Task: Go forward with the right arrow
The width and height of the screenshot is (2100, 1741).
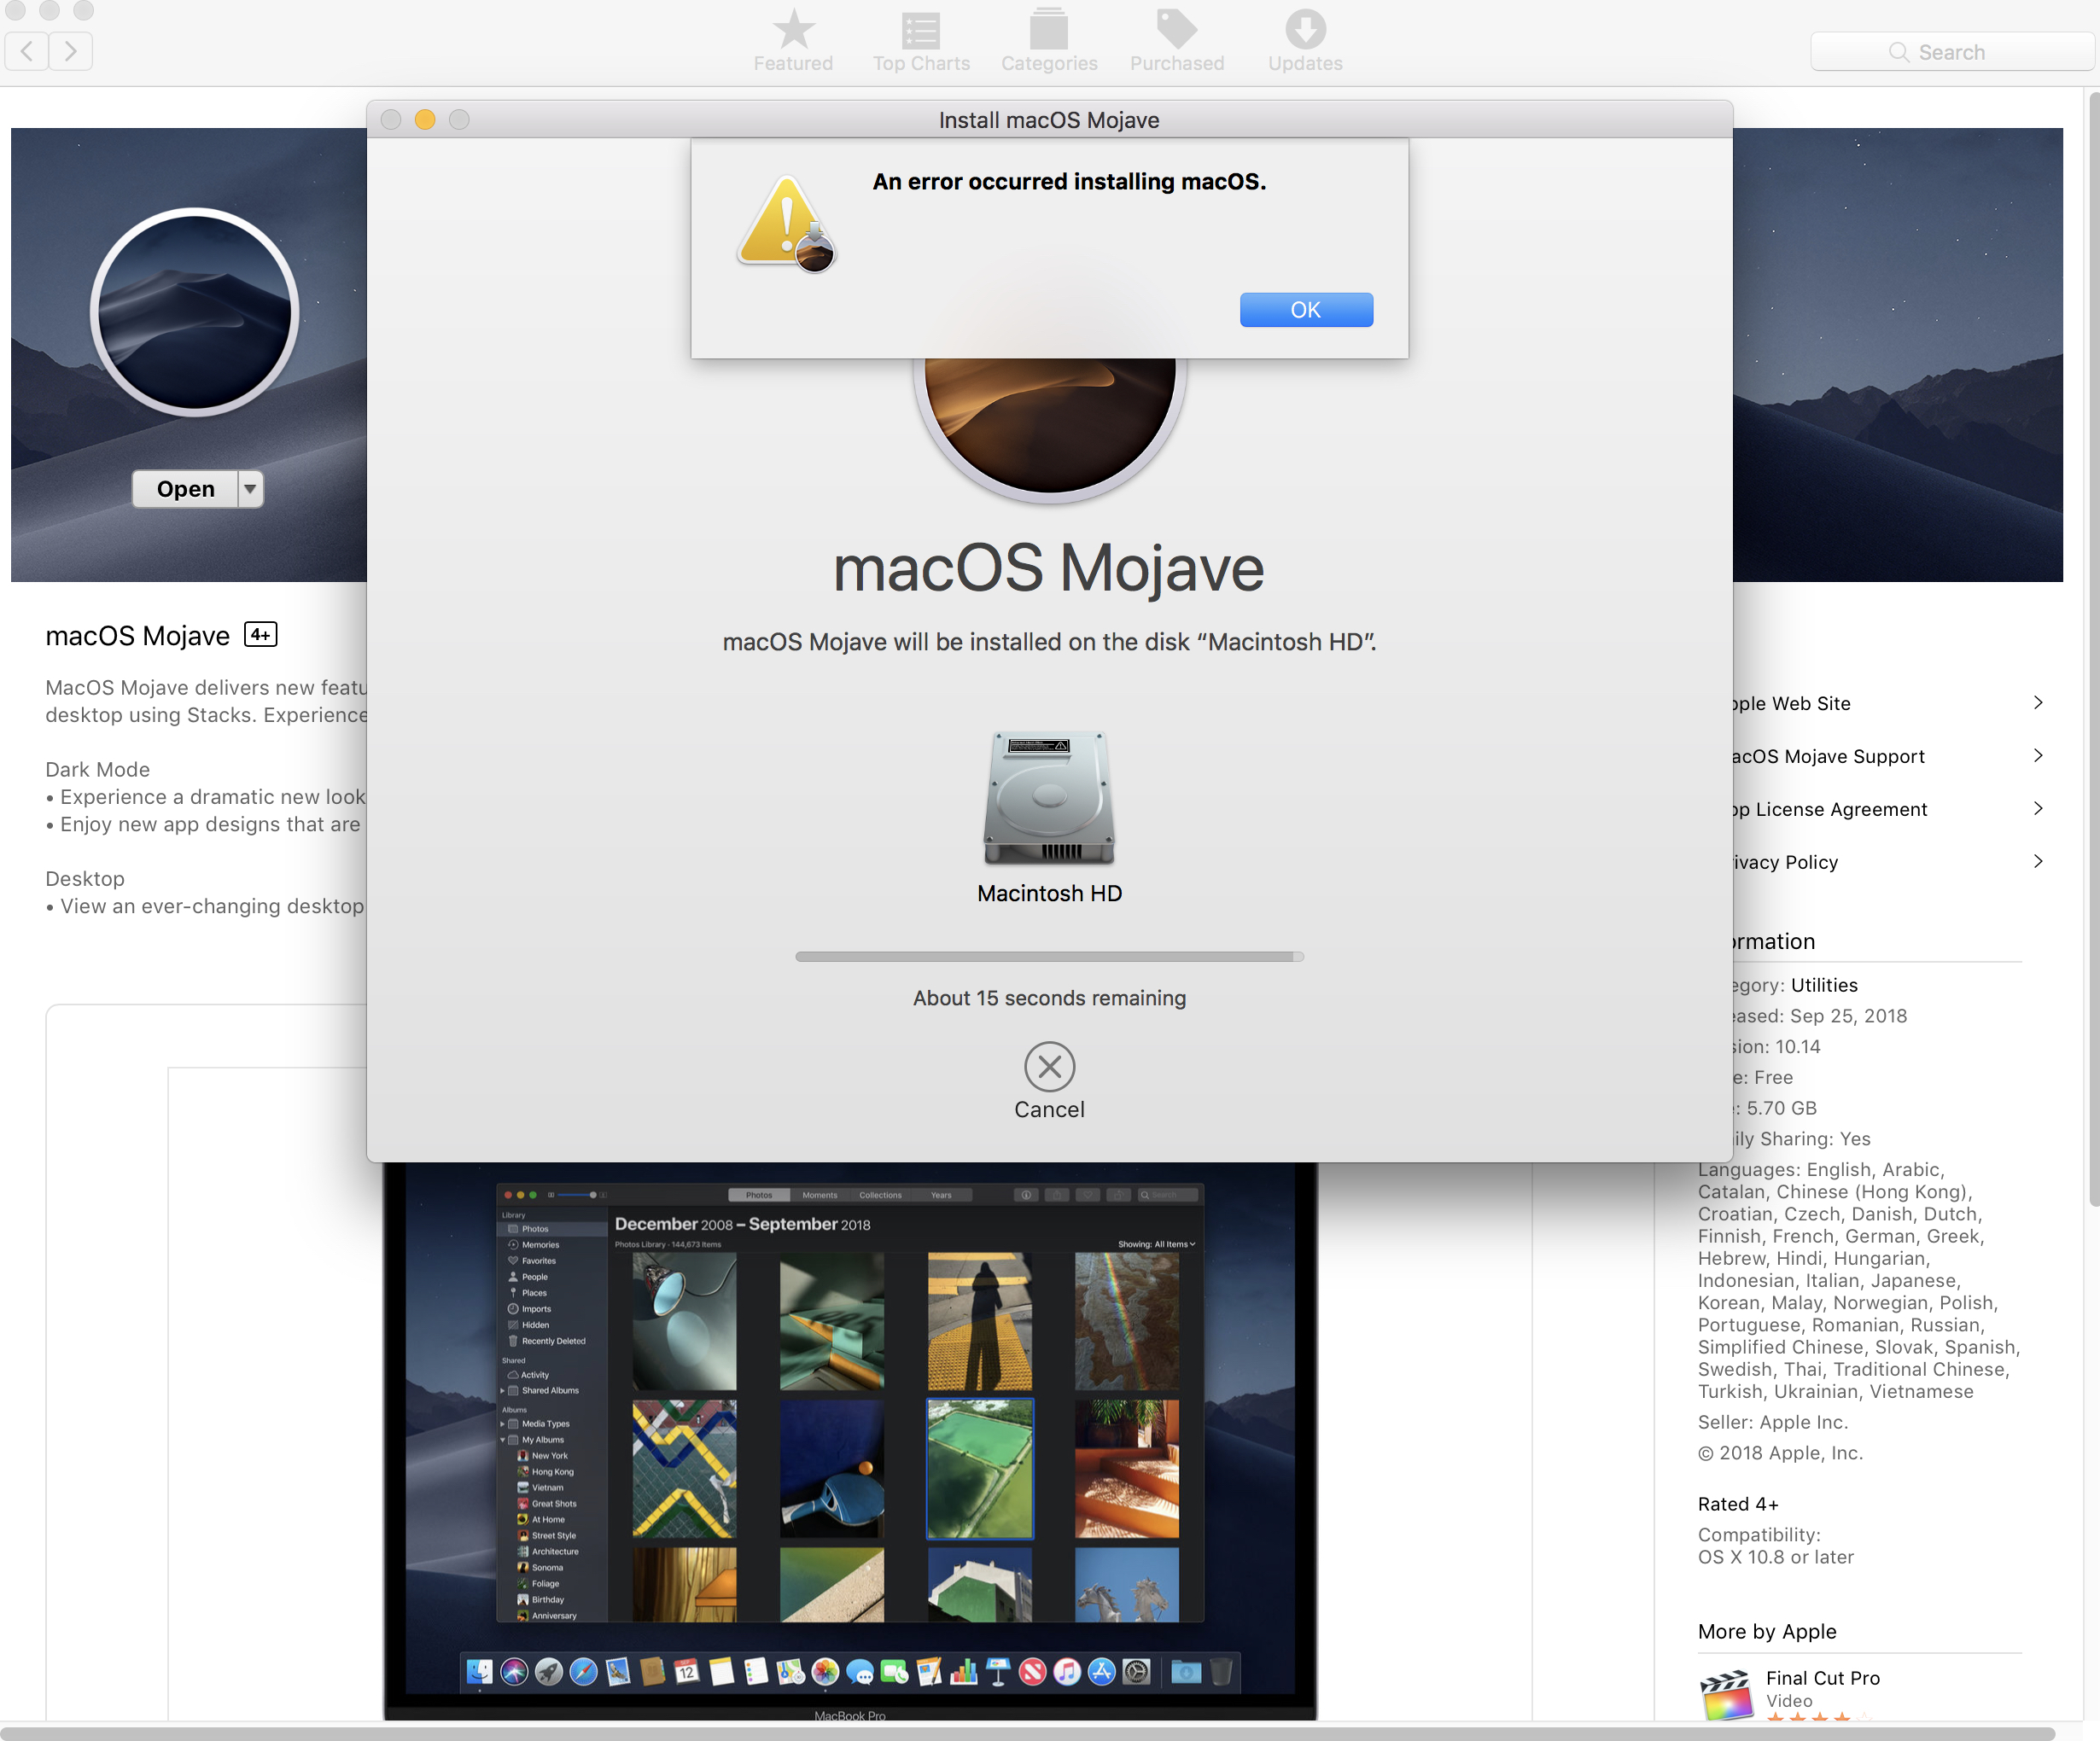Action: pos(70,51)
